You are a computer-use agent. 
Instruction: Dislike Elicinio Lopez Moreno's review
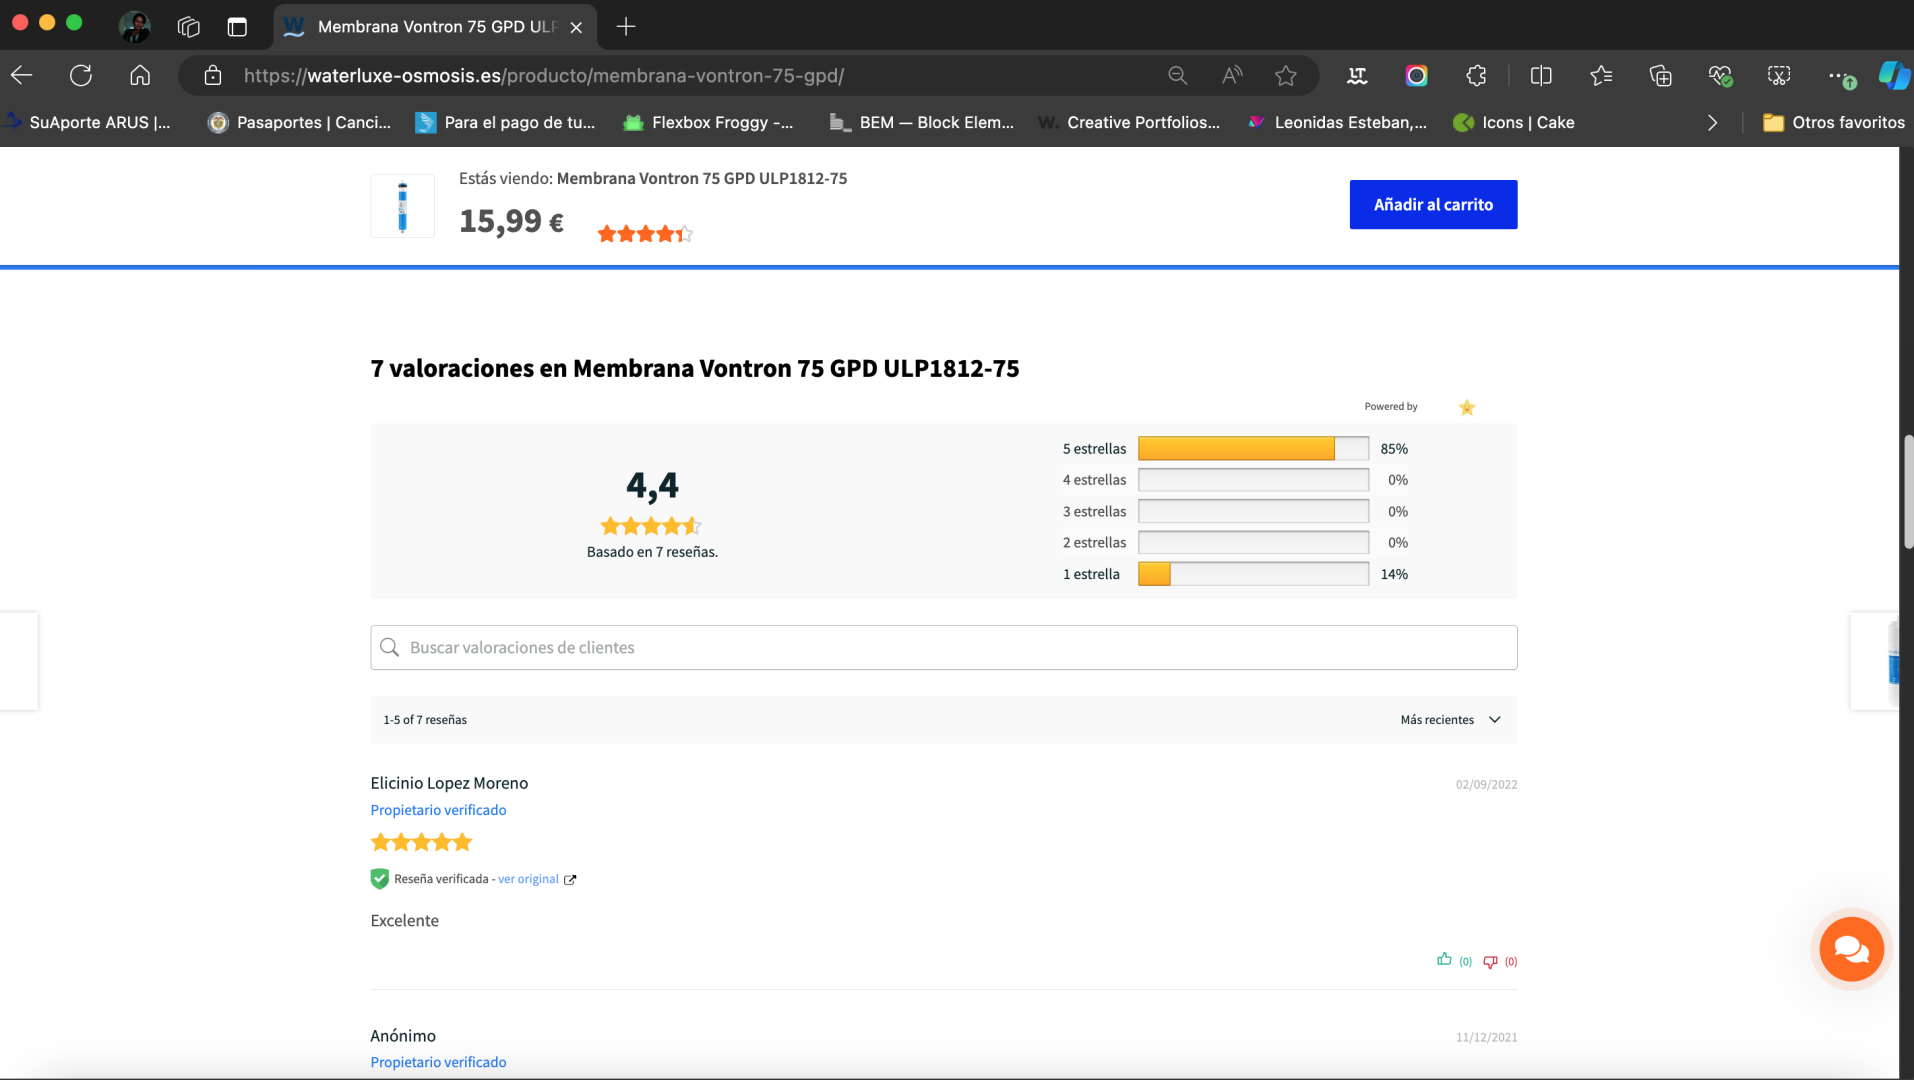[1490, 961]
